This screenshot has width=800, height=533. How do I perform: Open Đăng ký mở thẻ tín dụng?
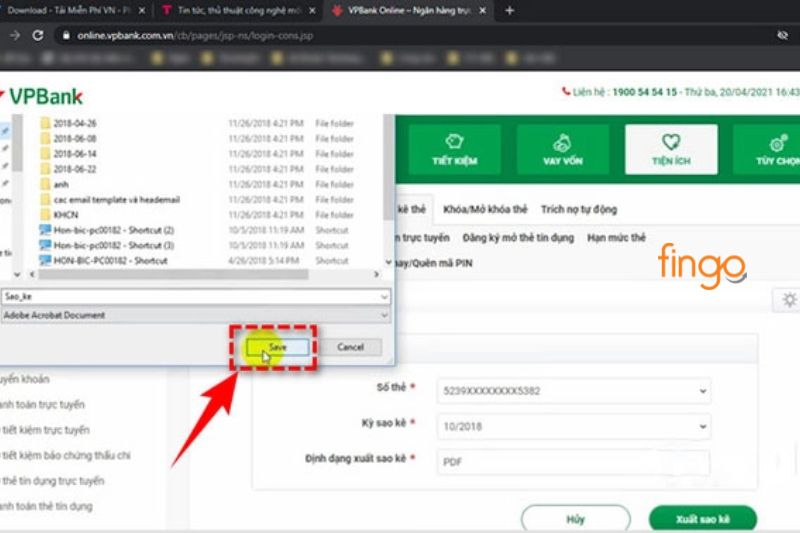(518, 238)
